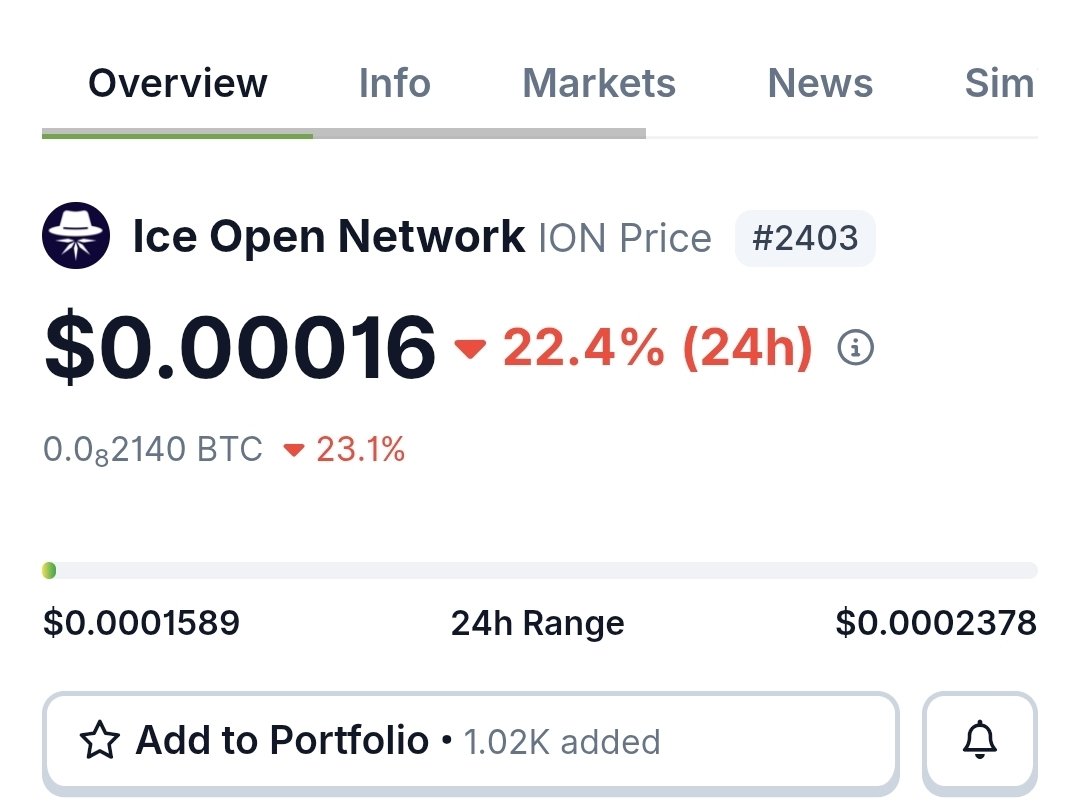The image size is (1080, 810).
Task: Click the red down arrow beside 22.4%
Action: [470, 349]
